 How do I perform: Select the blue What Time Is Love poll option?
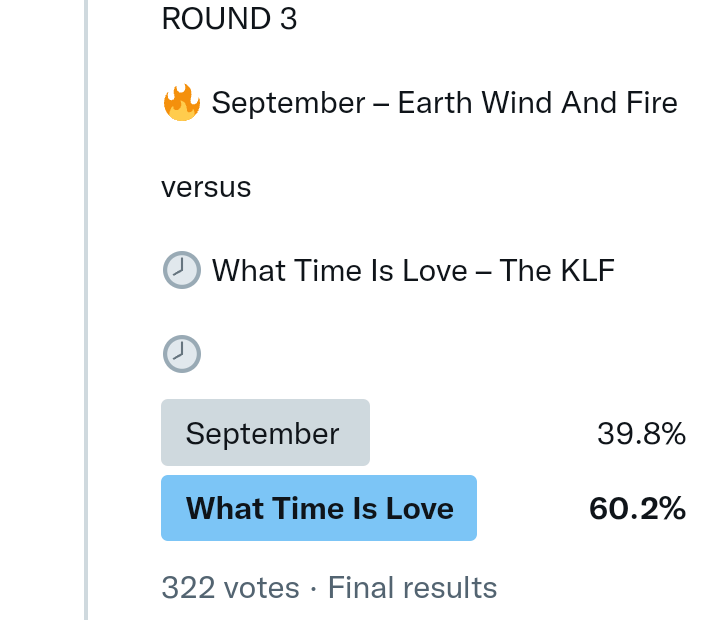pos(319,508)
